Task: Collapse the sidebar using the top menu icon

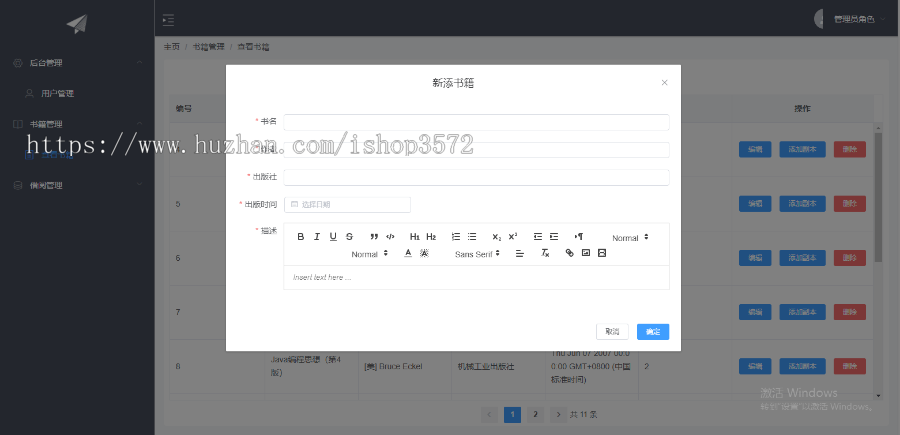Action: coord(168,20)
